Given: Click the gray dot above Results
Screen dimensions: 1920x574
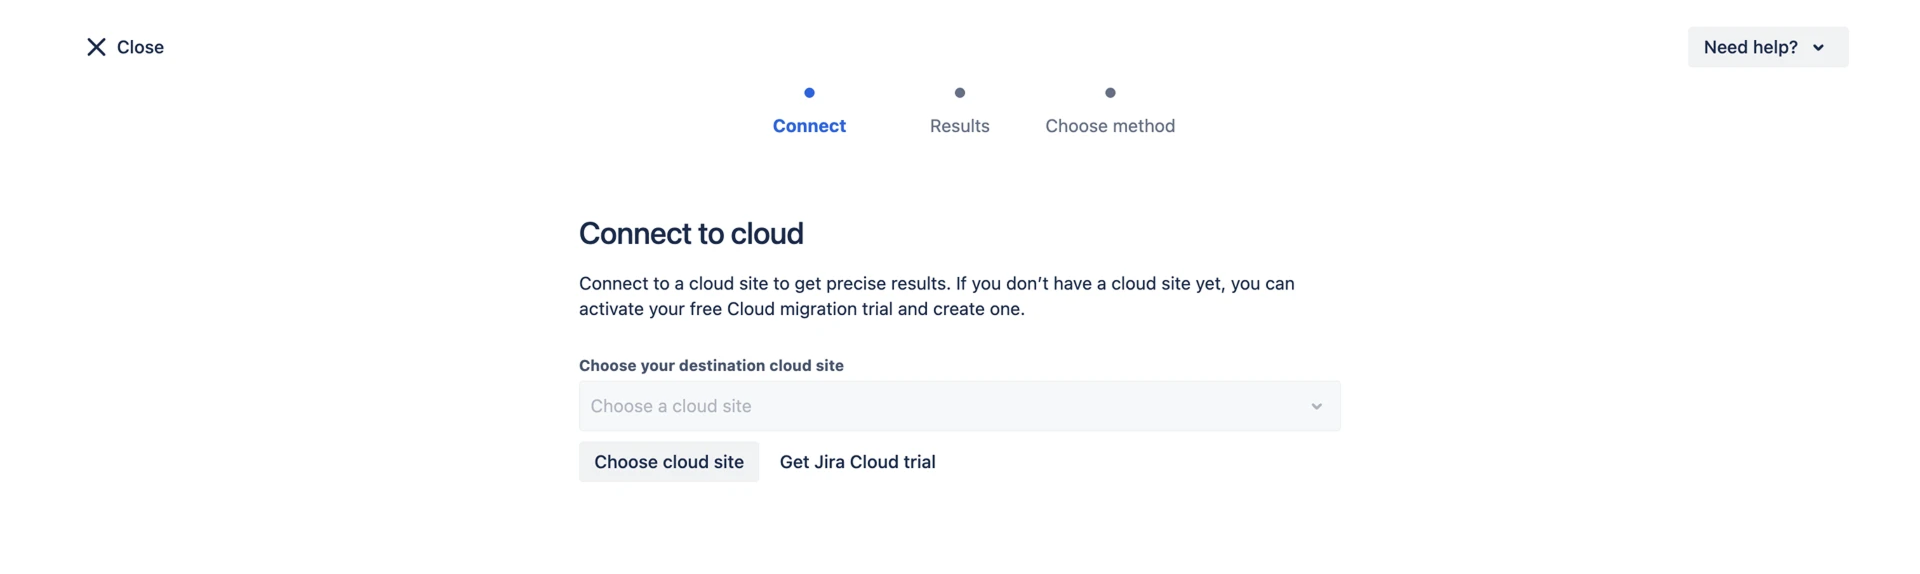Looking at the screenshot, I should tap(959, 93).
